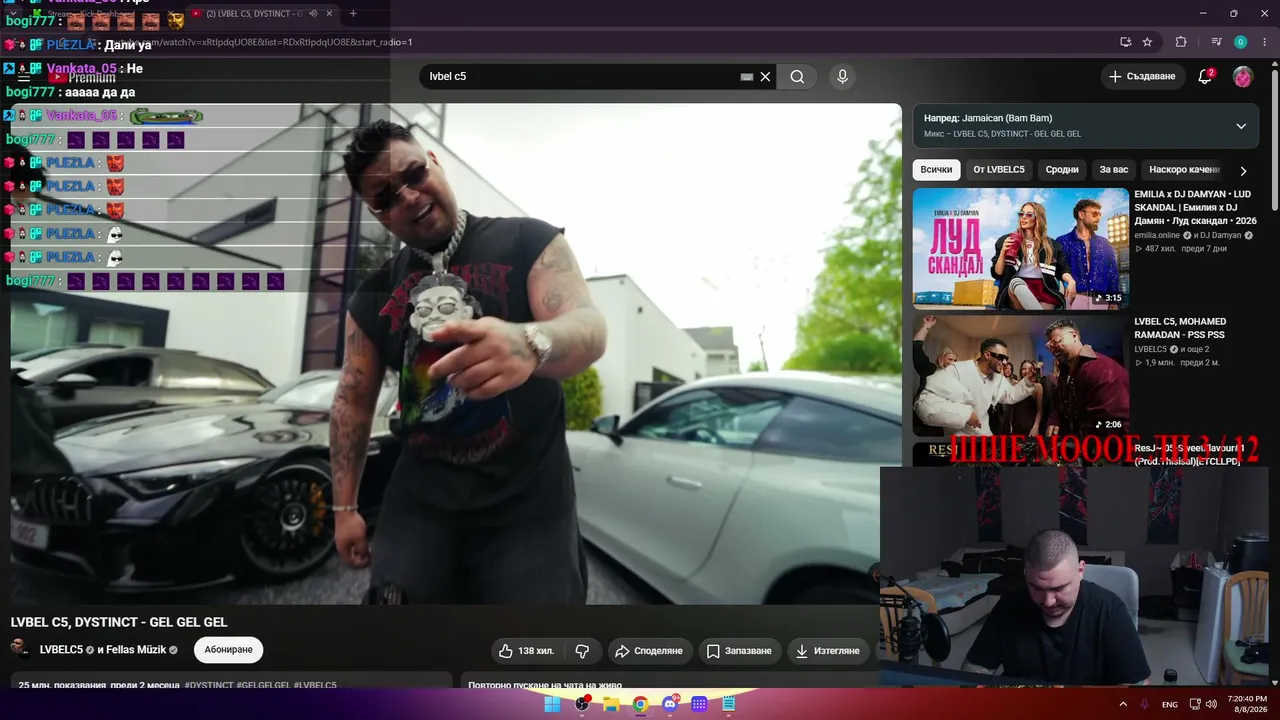Viewport: 1280px width, 720px height.
Task: Expand the Jamaican (Bam Bam) mix panel
Action: 1240,126
